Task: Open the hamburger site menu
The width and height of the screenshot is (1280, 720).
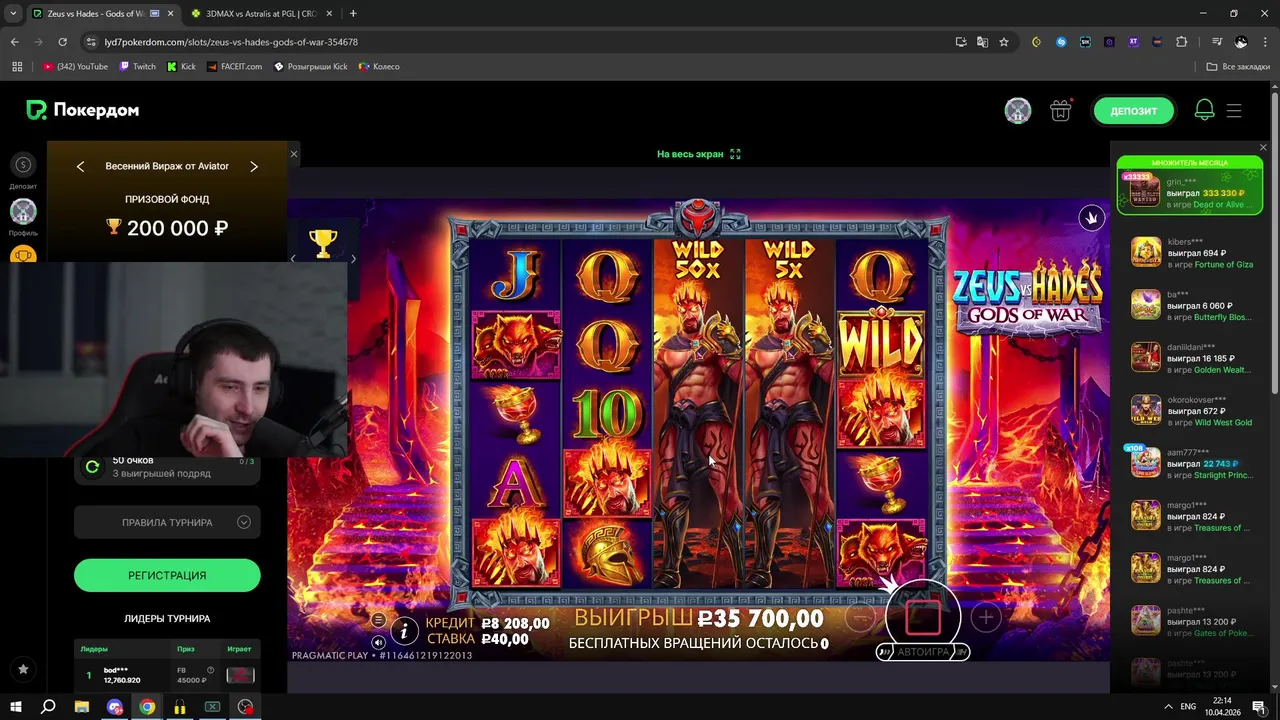Action: click(1234, 111)
